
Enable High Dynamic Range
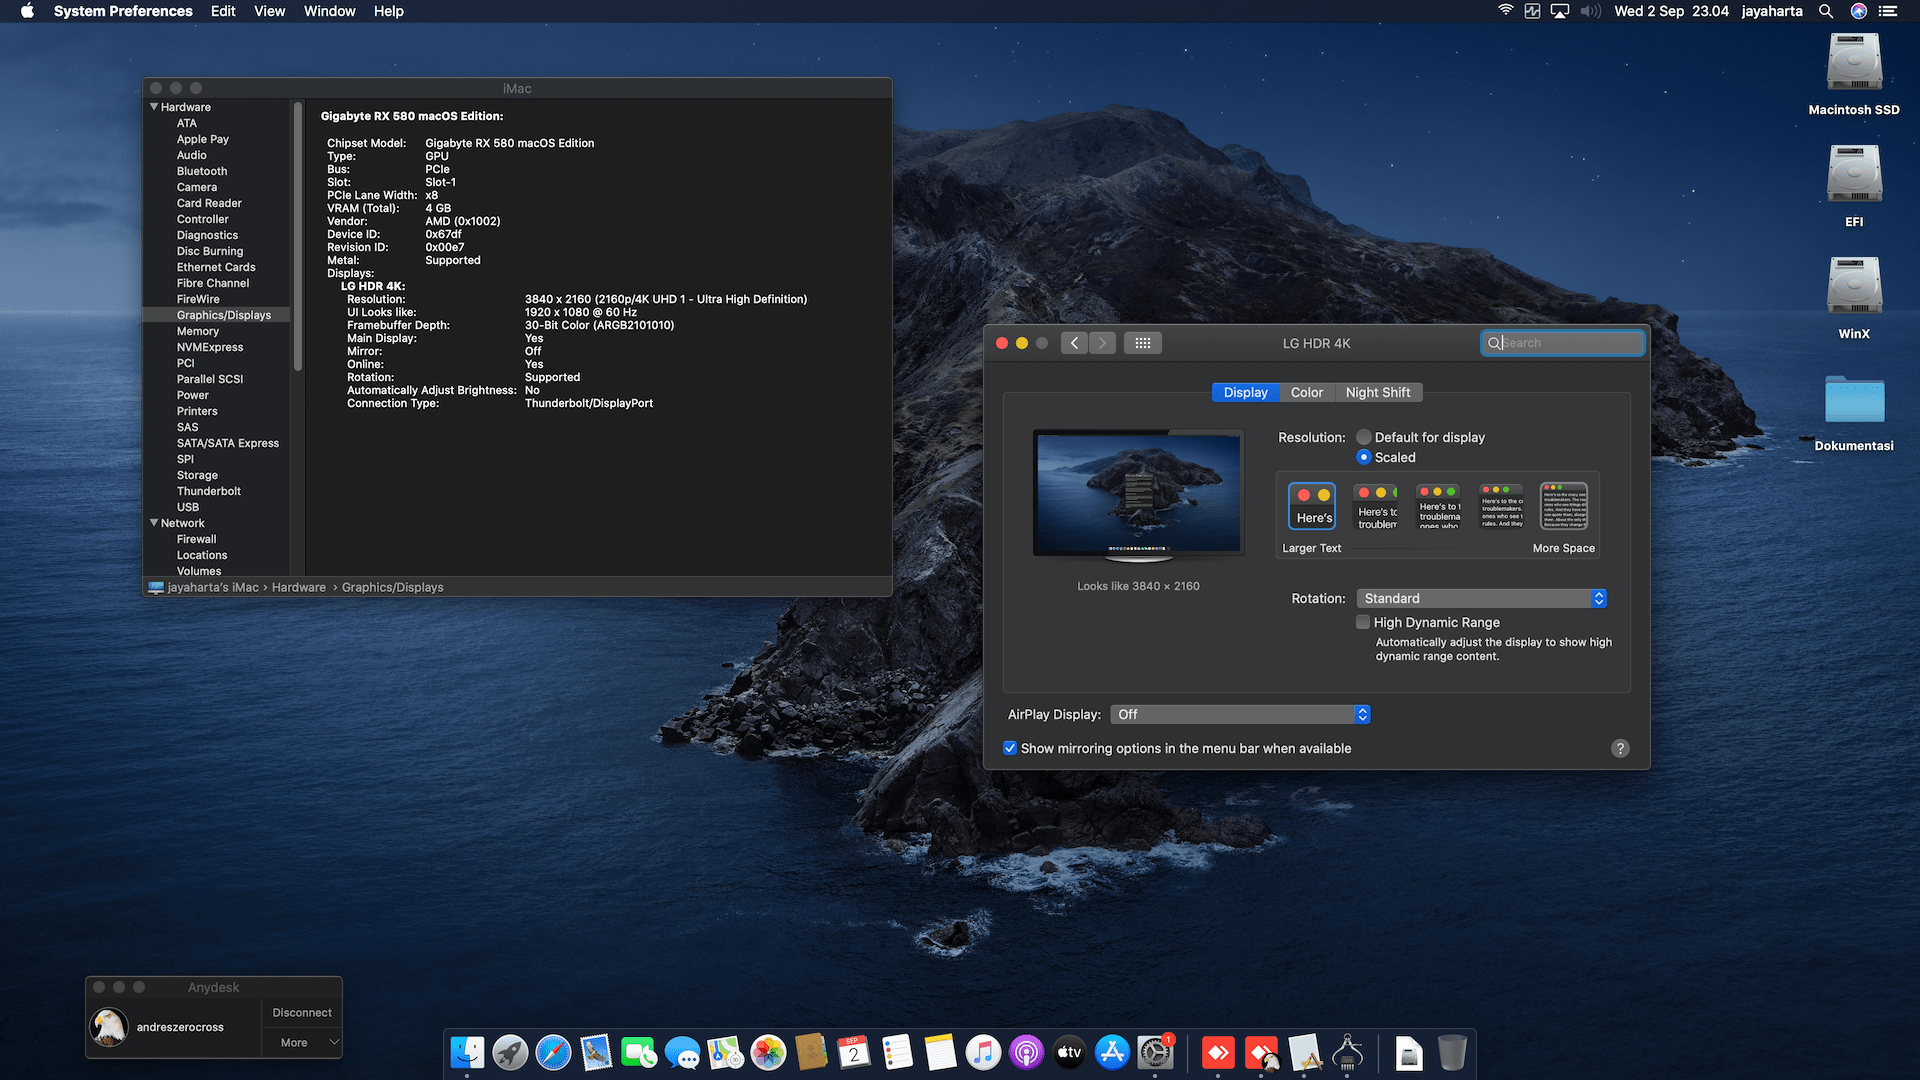(1362, 622)
